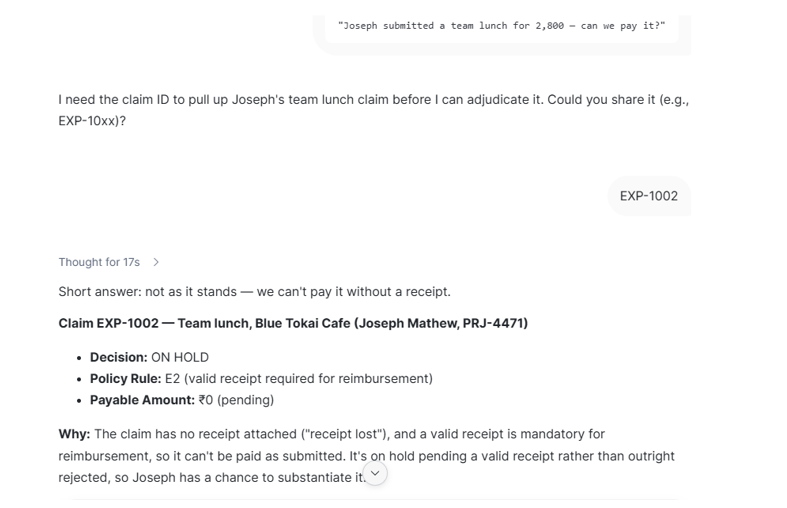This screenshot has width=787, height=508.
Task: Click the scroll-to-bottom arrow button
Action: click(375, 473)
